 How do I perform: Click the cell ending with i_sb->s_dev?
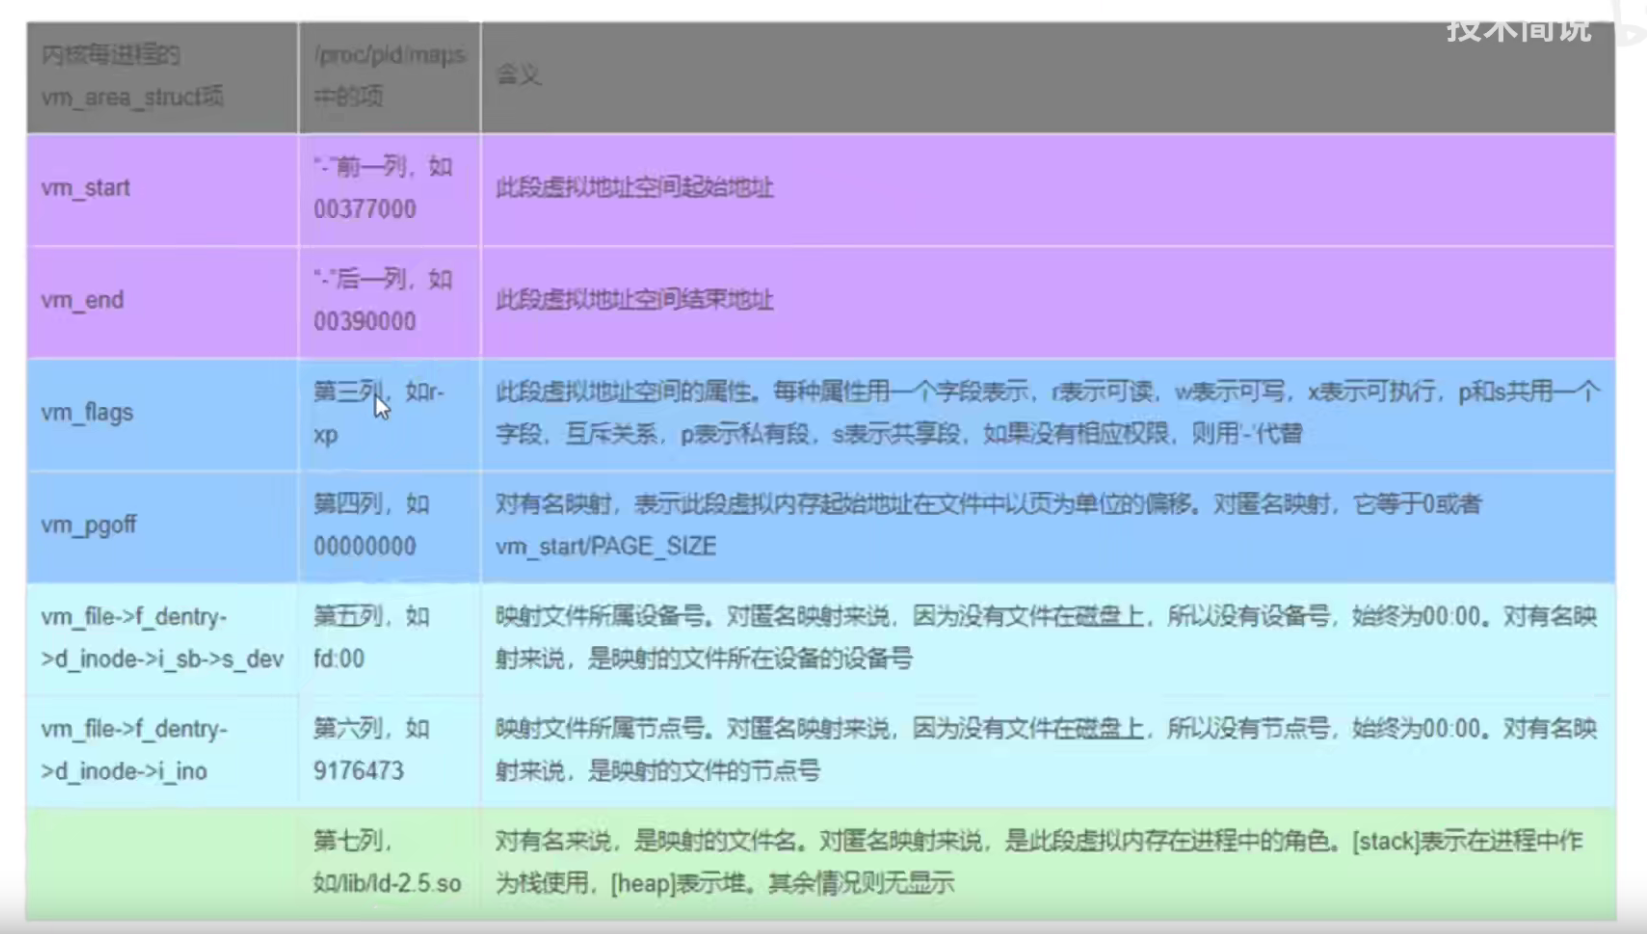coord(162,638)
